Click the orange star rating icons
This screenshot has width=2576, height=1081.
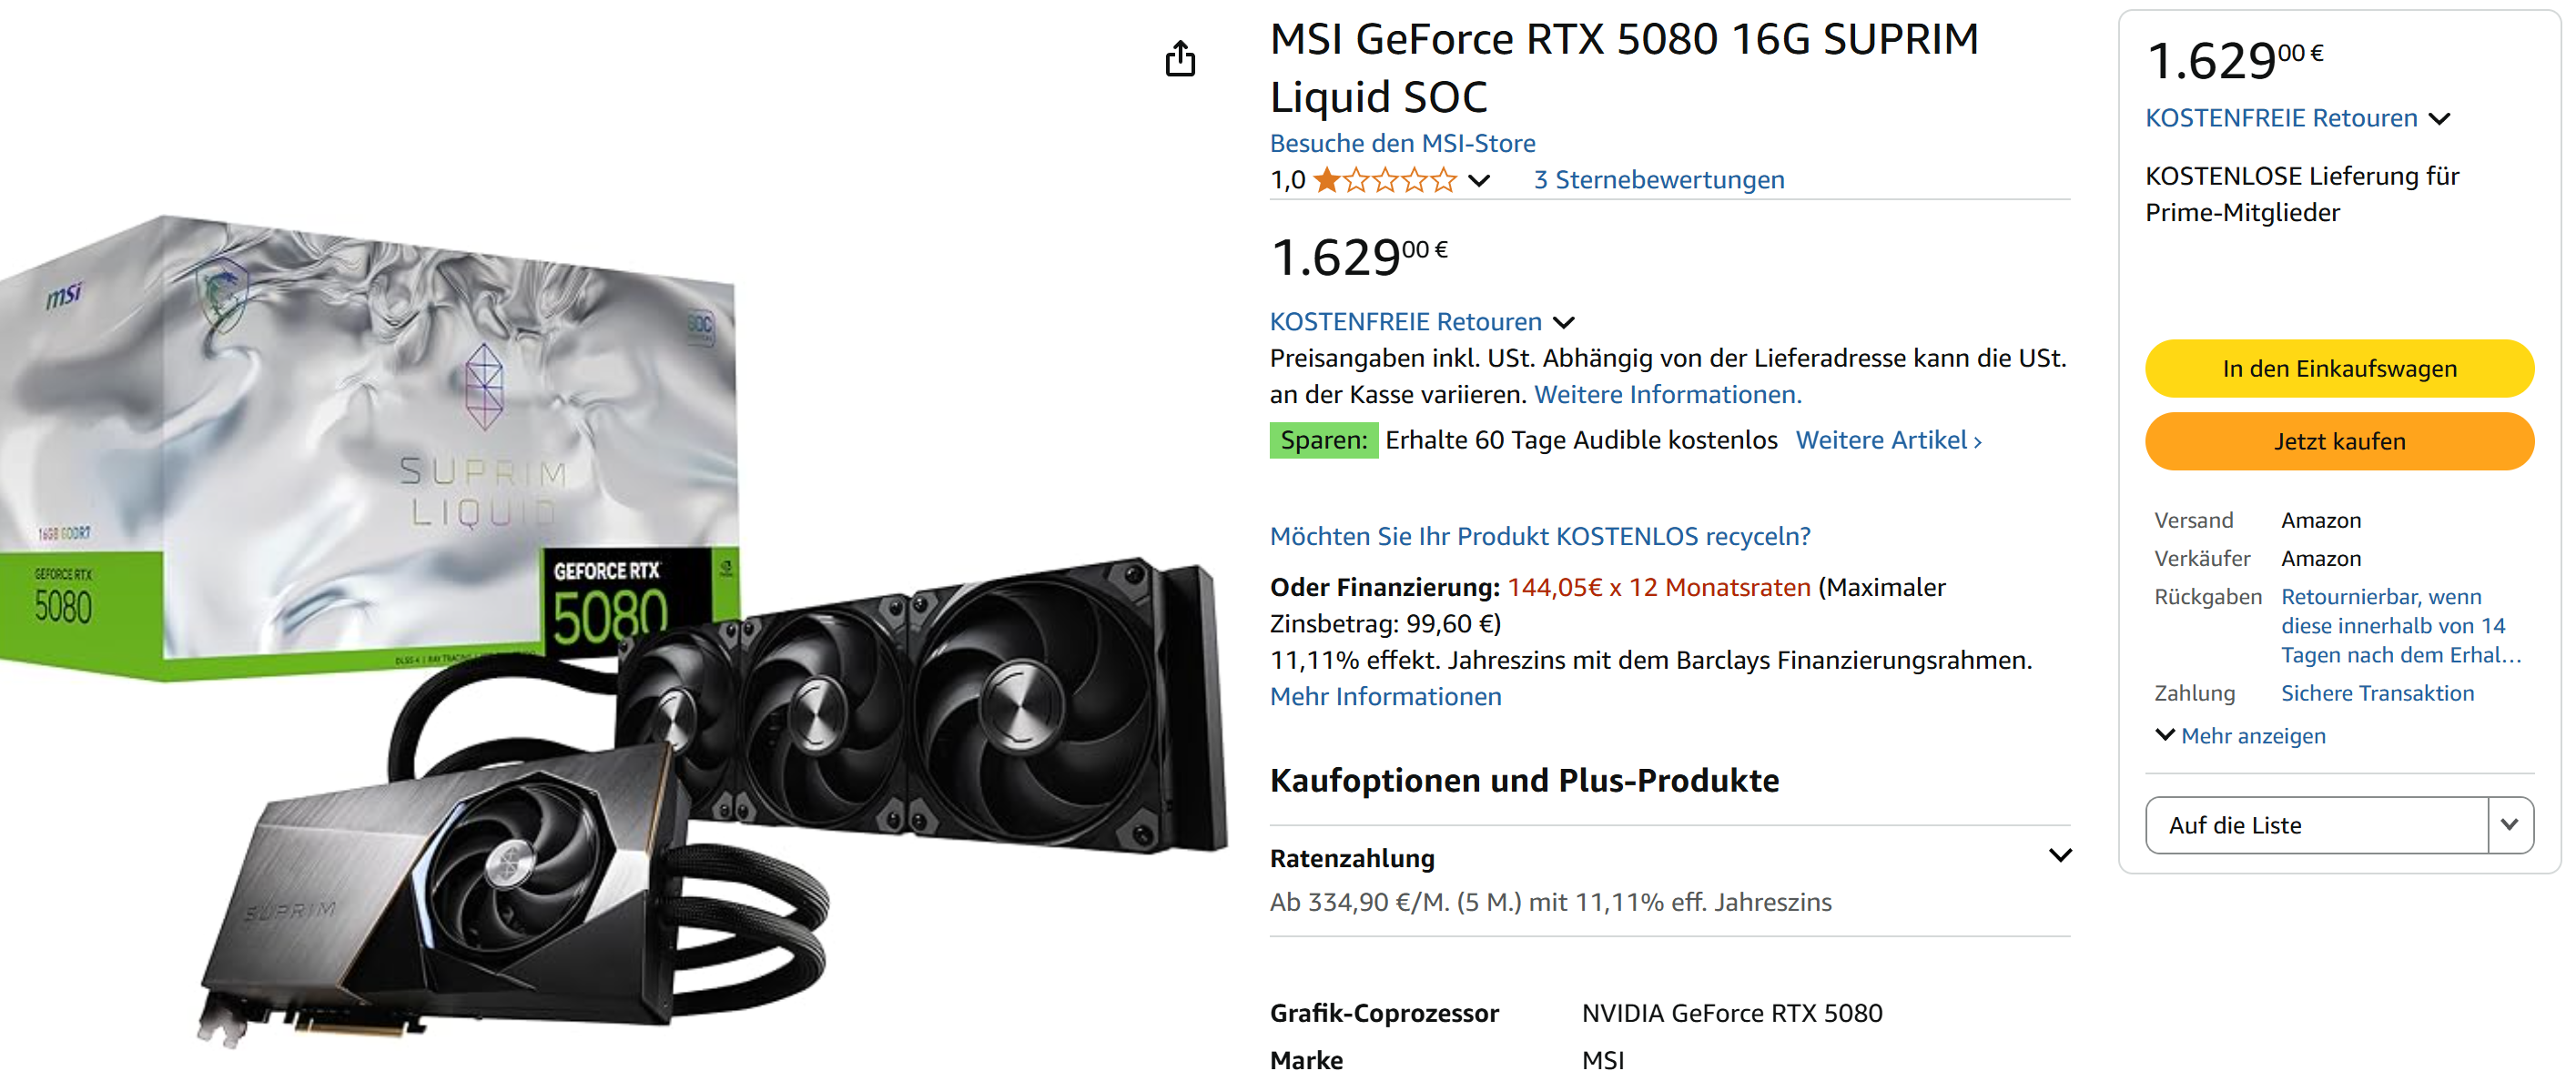(x=1384, y=180)
